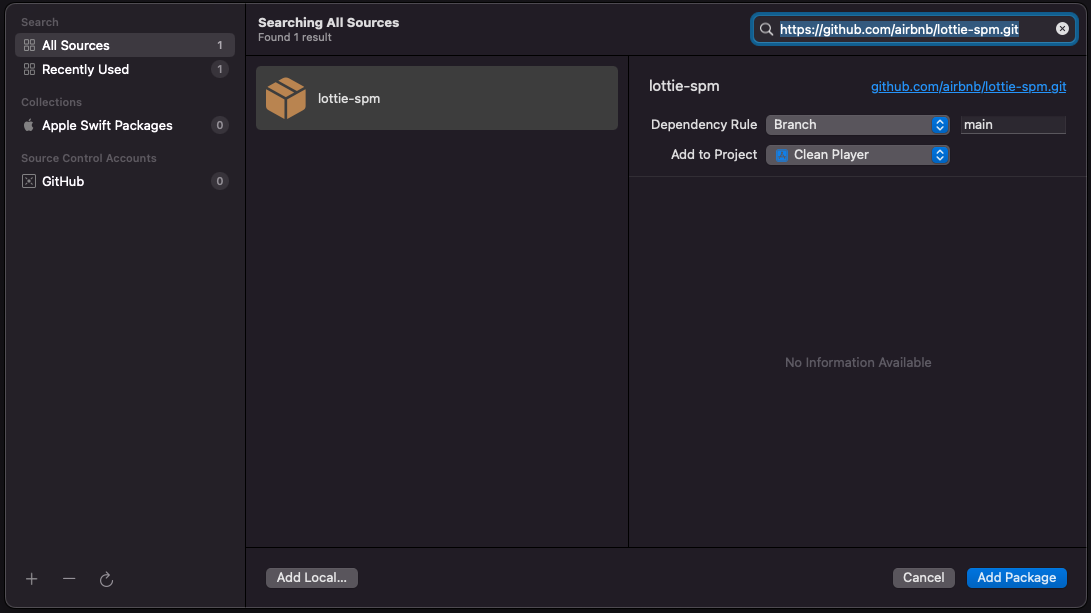This screenshot has height=613, width=1091.
Task: Click the 'No Information Available' text
Action: click(858, 363)
